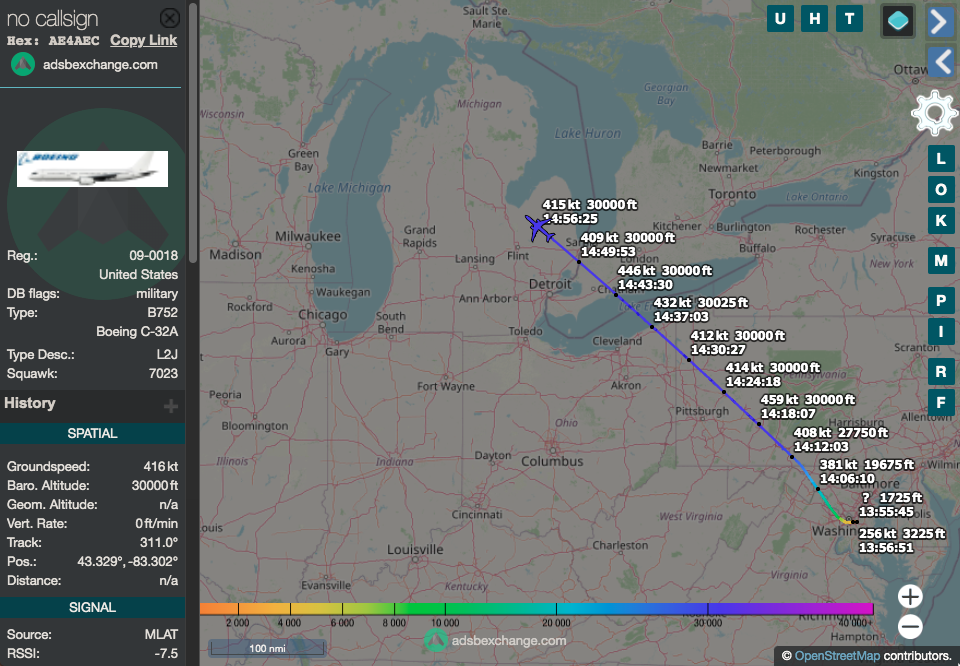
Task: Toggle the L map option button
Action: 941,159
